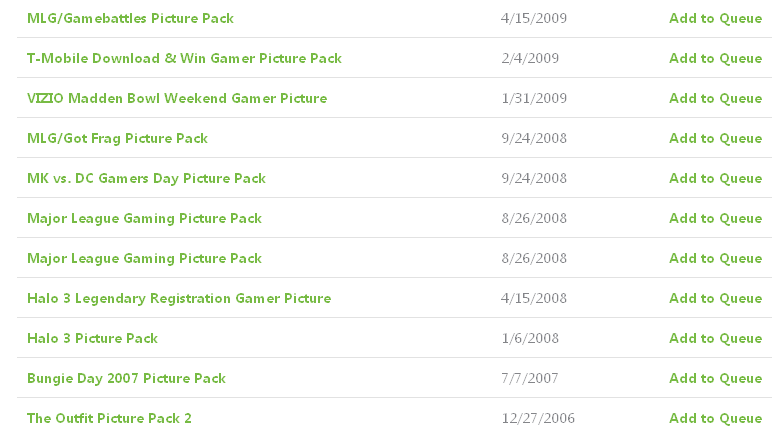Screen dimensions: 778x432
Task: Add Halo 3 Legendary Registration picture to queue
Action: coord(715,298)
